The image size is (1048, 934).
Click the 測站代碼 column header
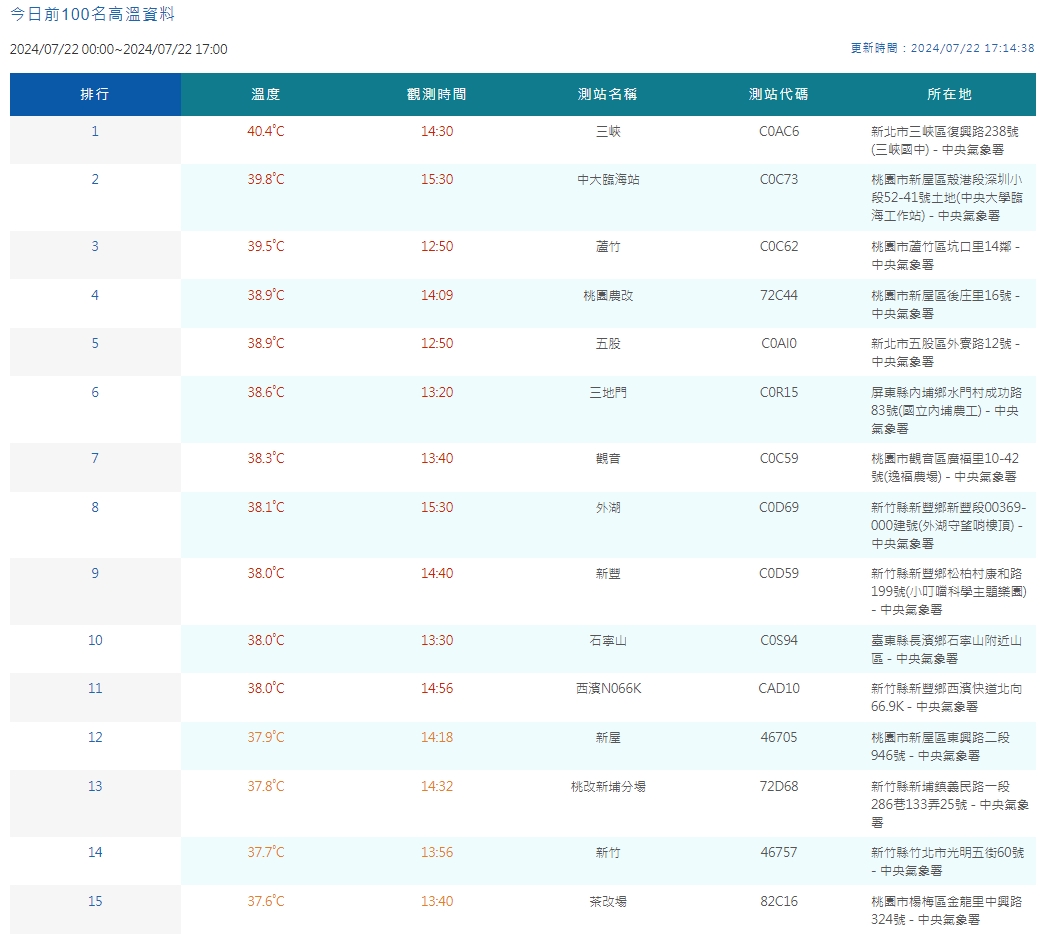point(779,94)
